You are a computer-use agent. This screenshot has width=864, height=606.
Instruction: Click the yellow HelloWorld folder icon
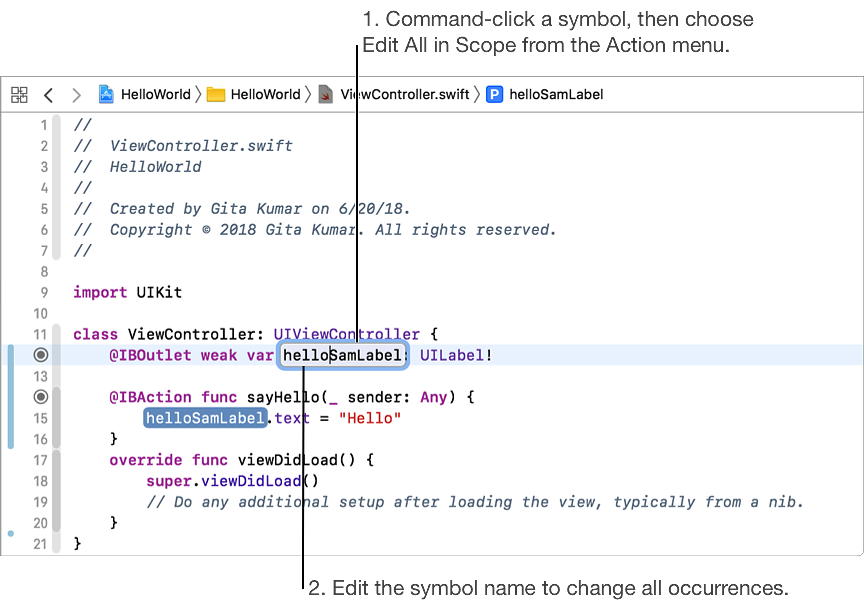[x=215, y=95]
